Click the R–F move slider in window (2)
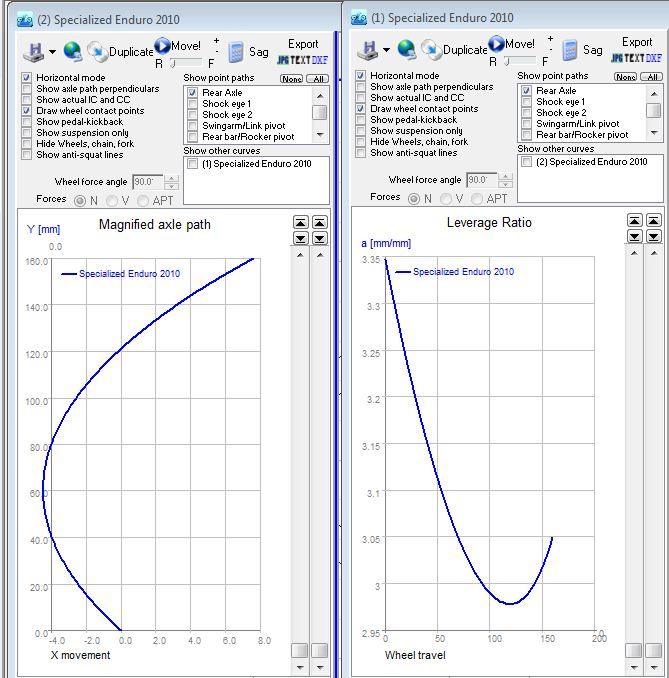The width and height of the screenshot is (669, 678). [186, 64]
